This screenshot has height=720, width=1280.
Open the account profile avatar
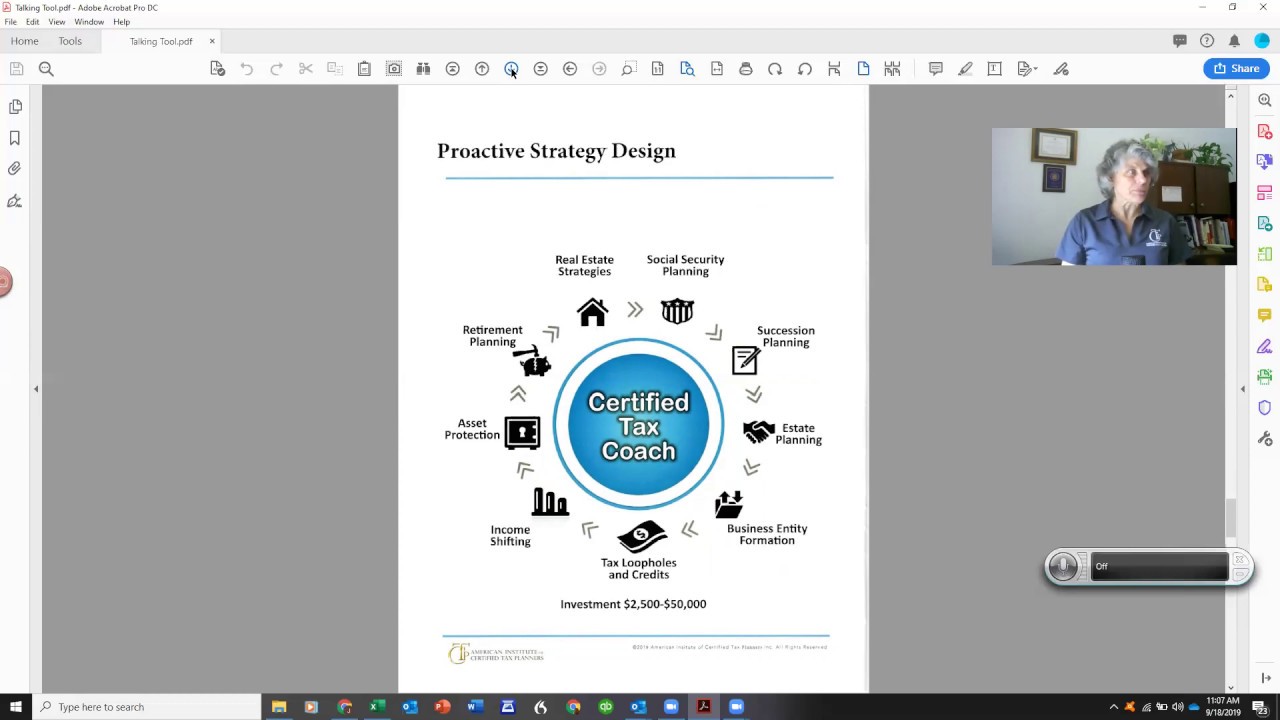click(1262, 41)
